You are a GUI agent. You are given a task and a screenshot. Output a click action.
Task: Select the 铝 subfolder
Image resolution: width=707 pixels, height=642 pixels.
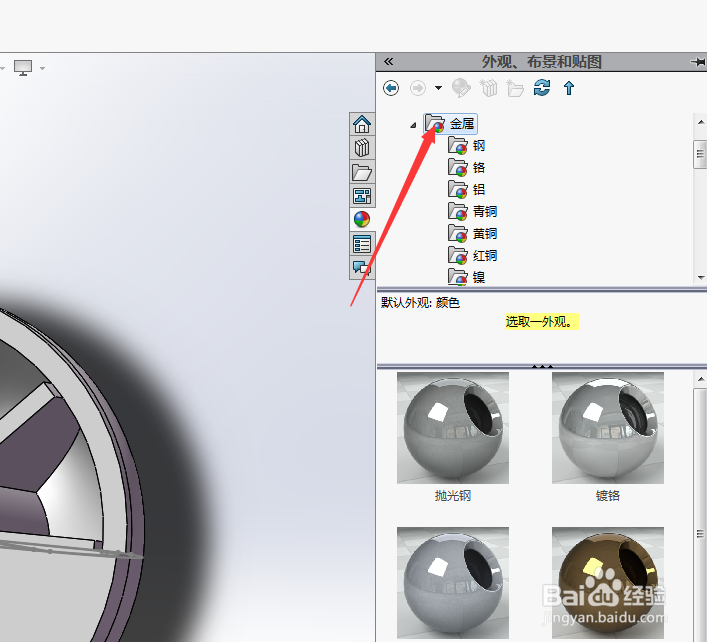pyautogui.click(x=467, y=189)
